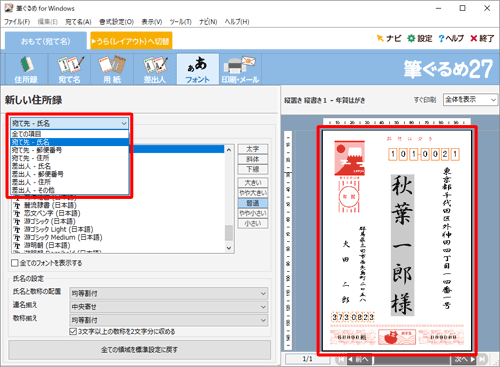
Task: Toggle 斜体 italic style
Action: pyautogui.click(x=253, y=159)
